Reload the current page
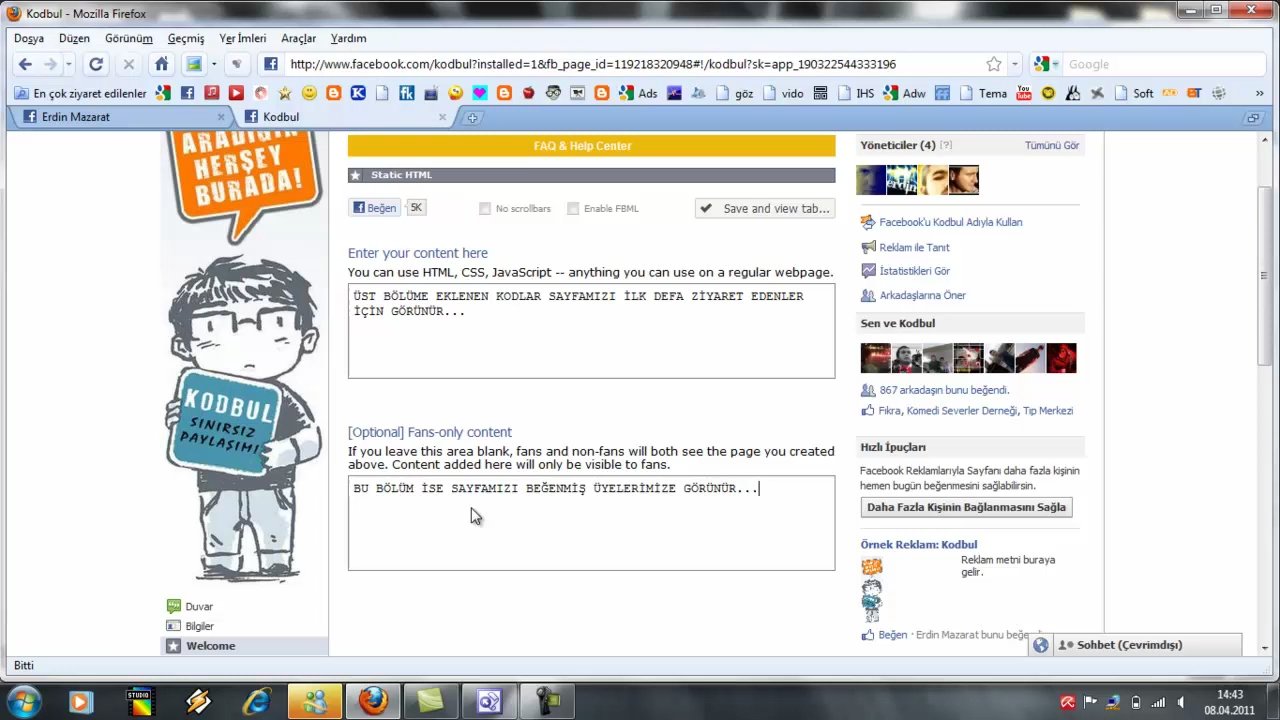This screenshot has width=1280, height=720. (x=96, y=64)
